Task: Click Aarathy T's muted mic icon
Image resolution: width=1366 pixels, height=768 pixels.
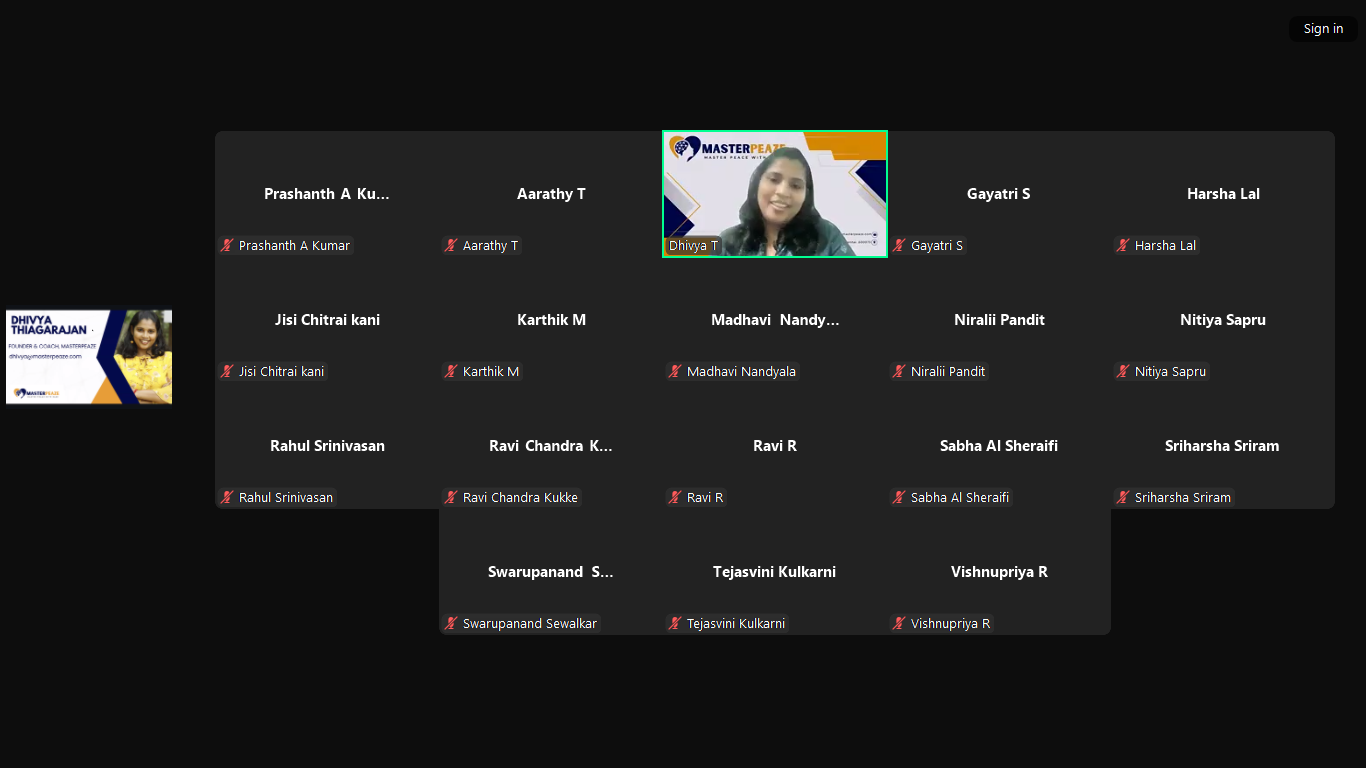Action: coord(450,245)
